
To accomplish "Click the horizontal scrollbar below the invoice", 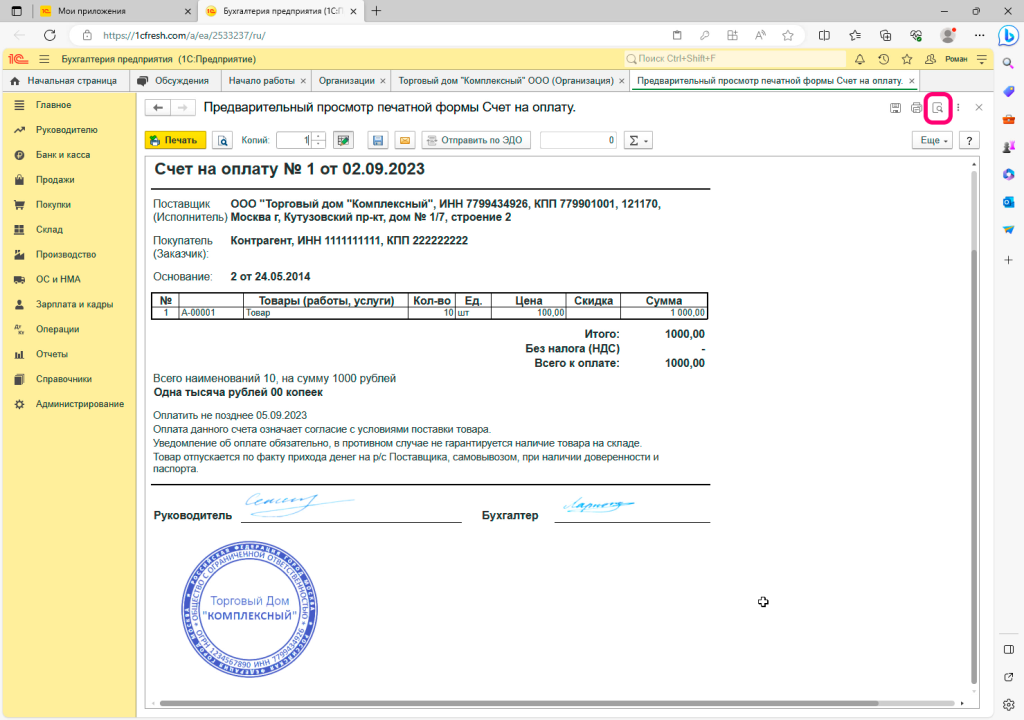I will click(x=519, y=704).
